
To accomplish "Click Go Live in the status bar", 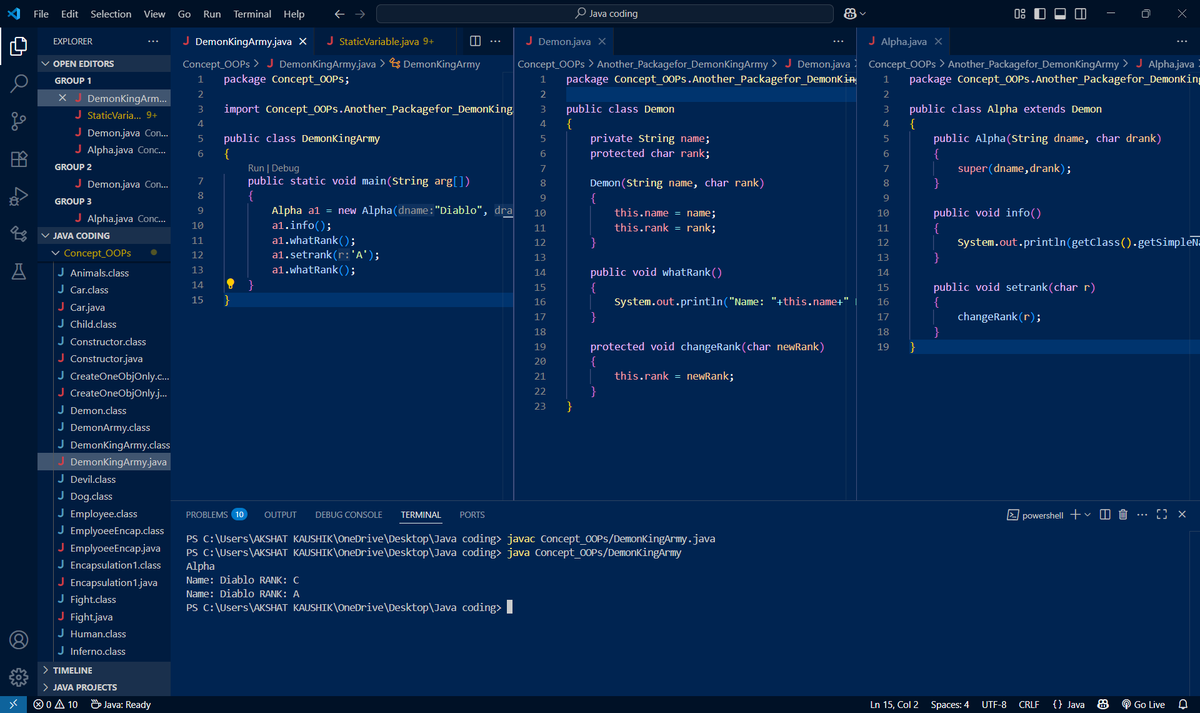I will coord(1143,704).
